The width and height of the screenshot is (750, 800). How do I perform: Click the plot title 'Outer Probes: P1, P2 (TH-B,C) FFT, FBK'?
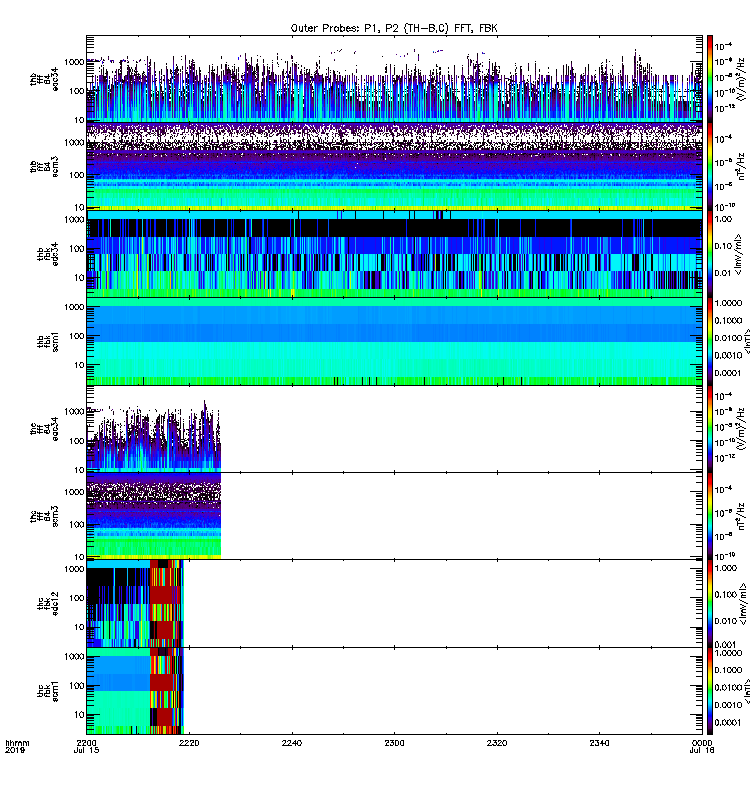pyautogui.click(x=394, y=29)
